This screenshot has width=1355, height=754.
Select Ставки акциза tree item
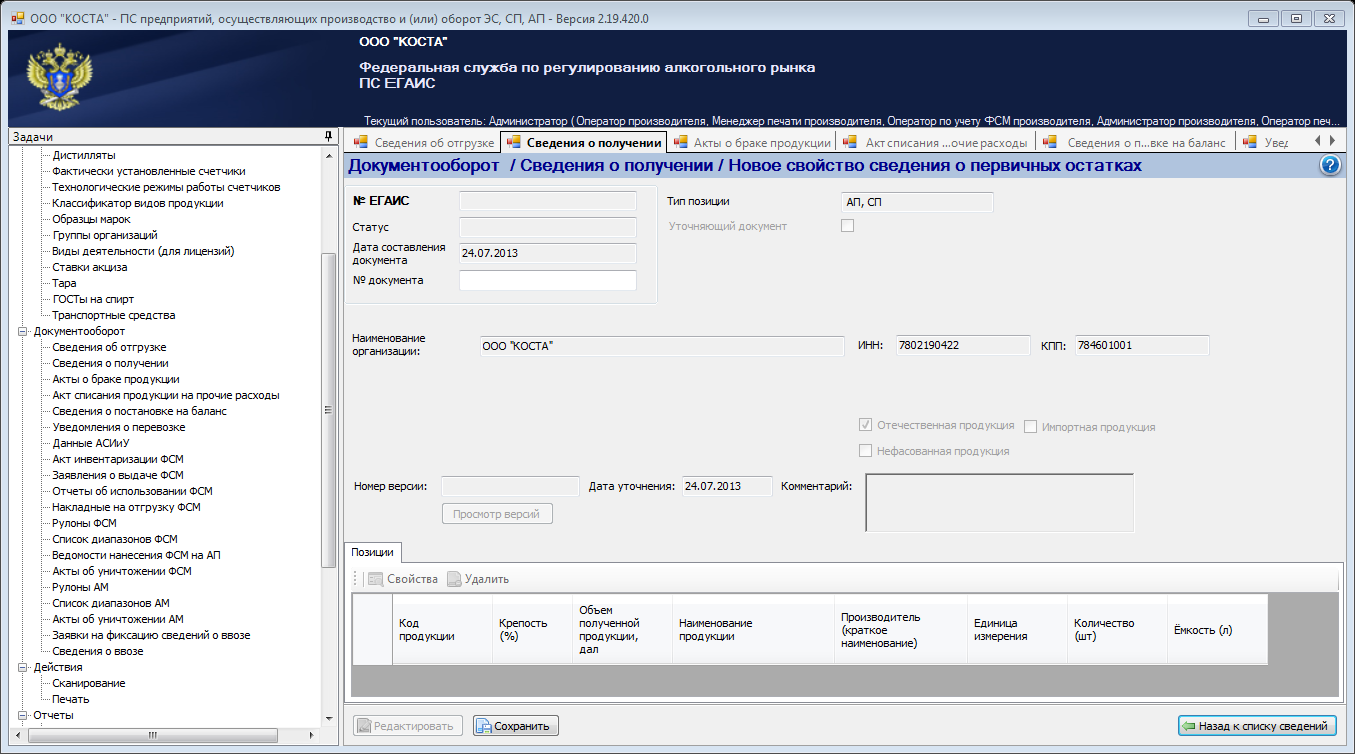click(90, 267)
